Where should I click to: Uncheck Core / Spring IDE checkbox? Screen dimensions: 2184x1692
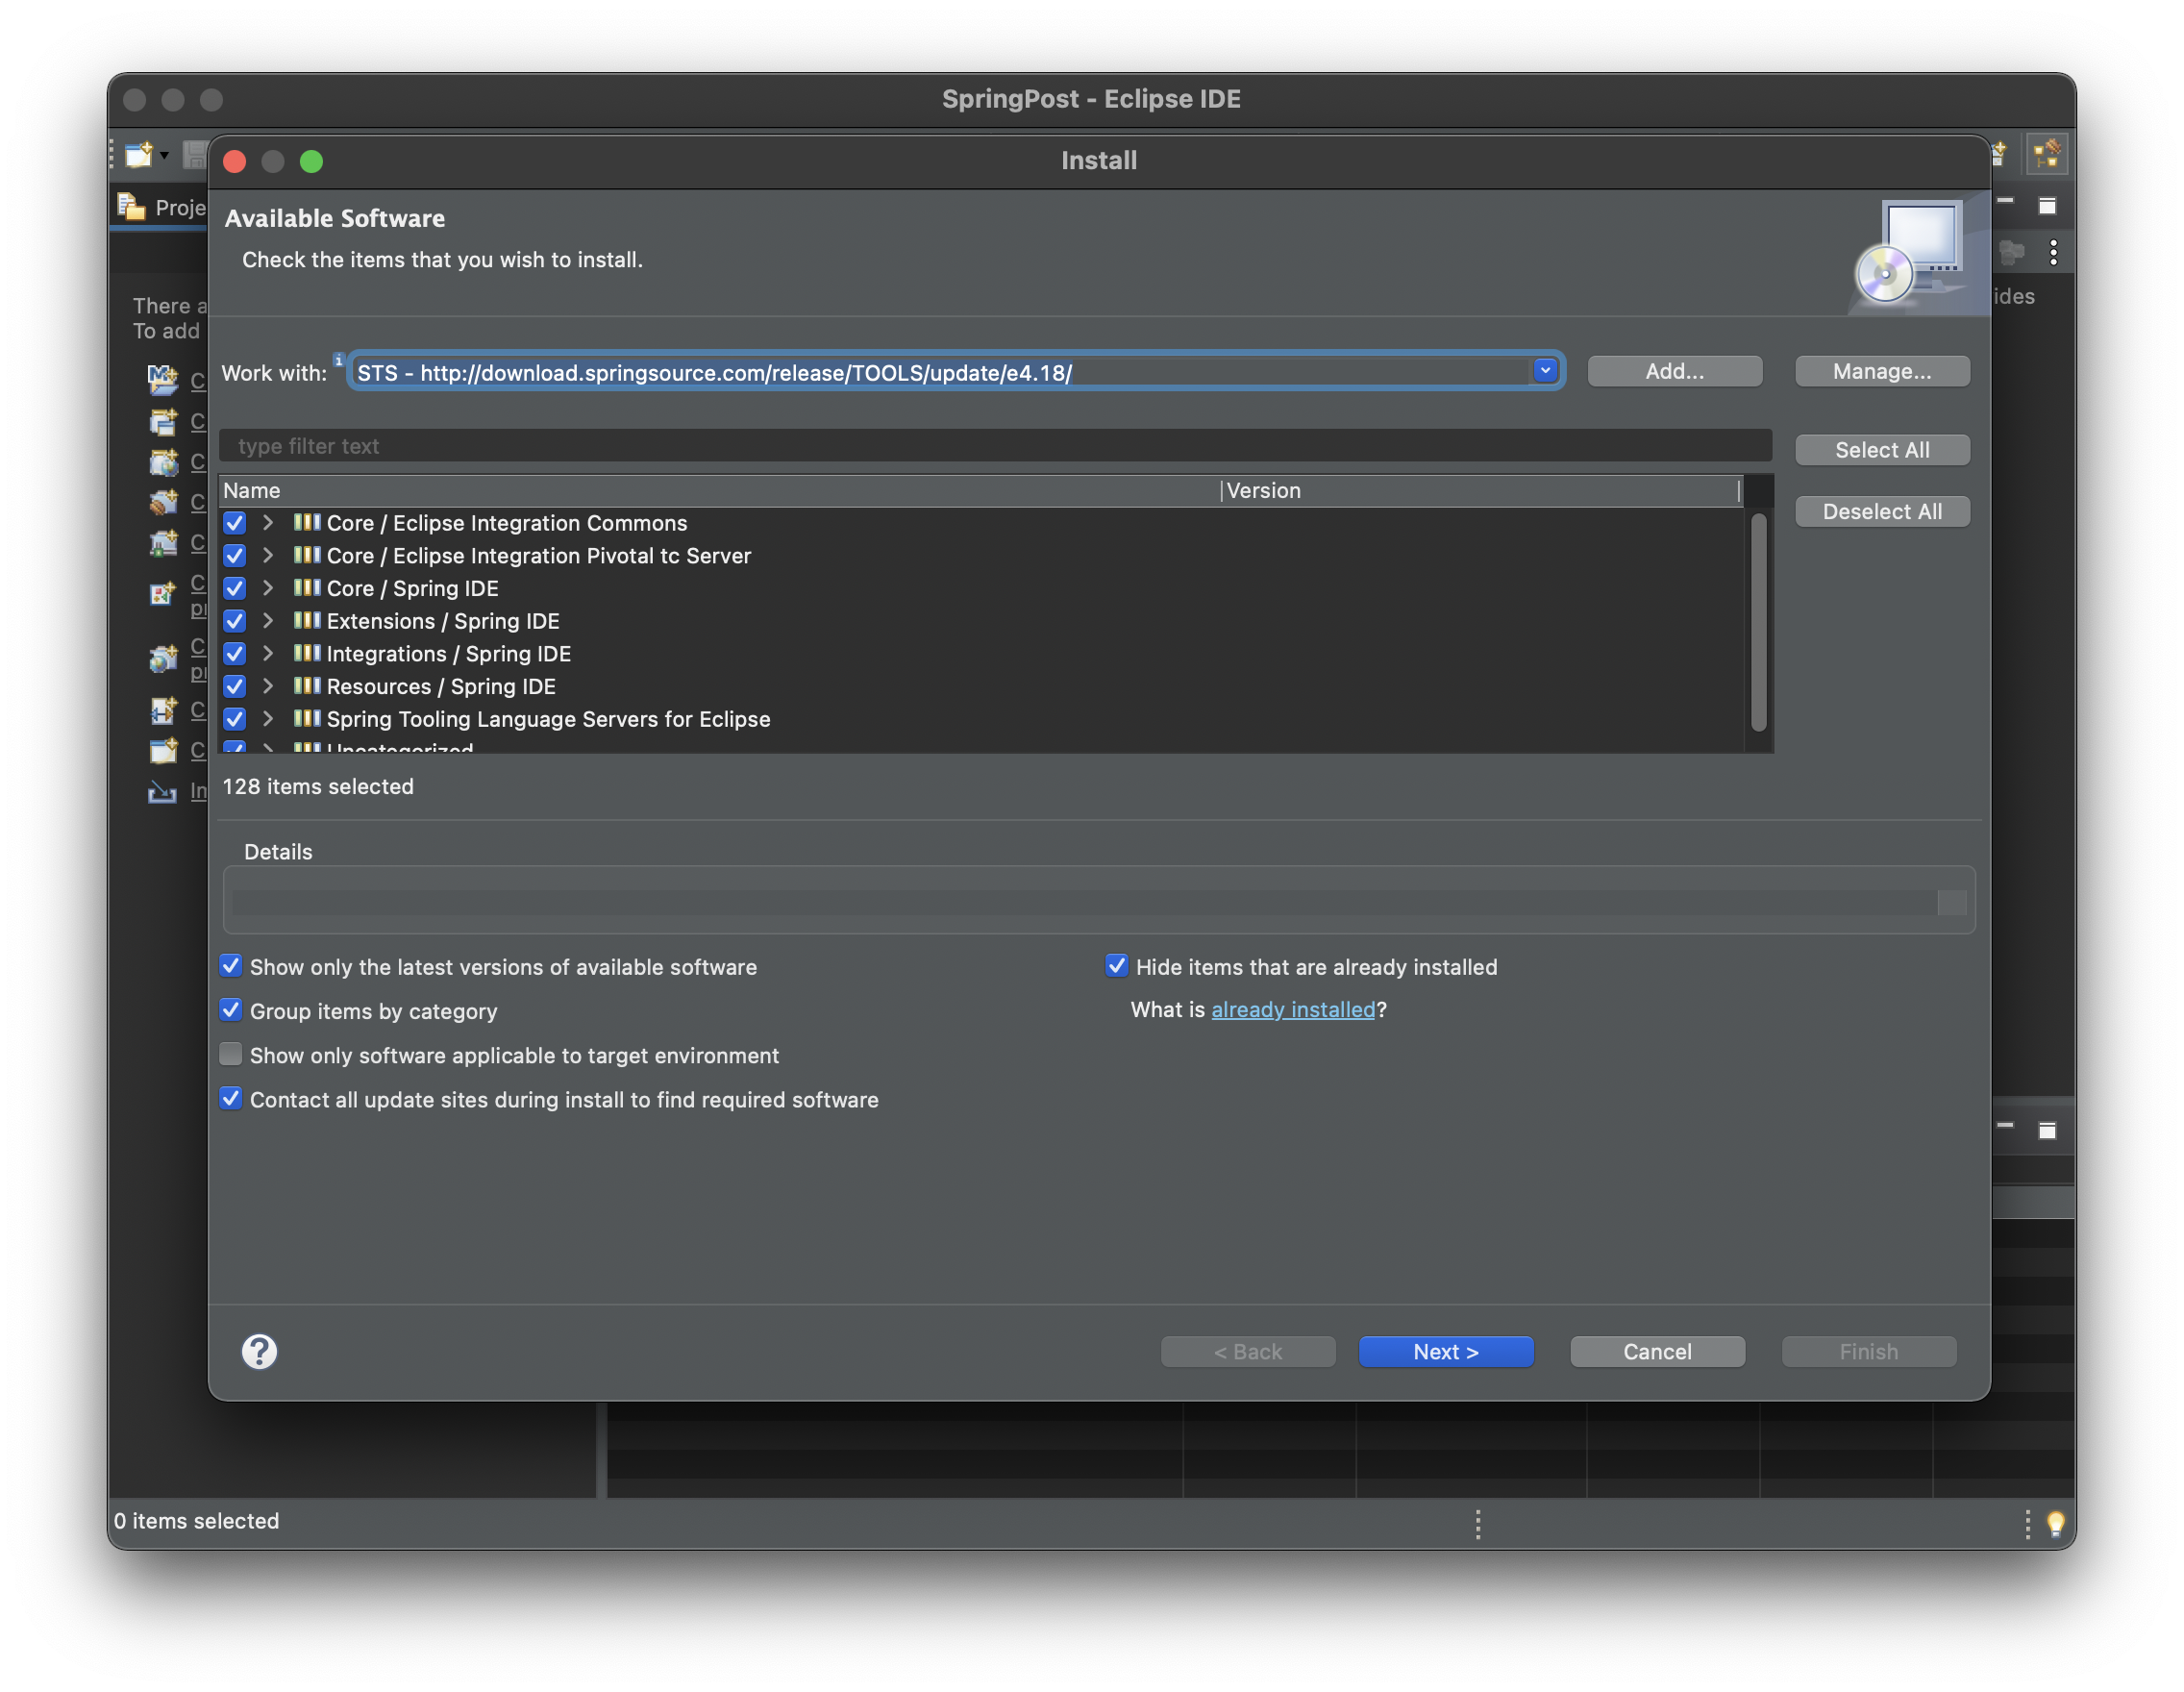tap(234, 588)
